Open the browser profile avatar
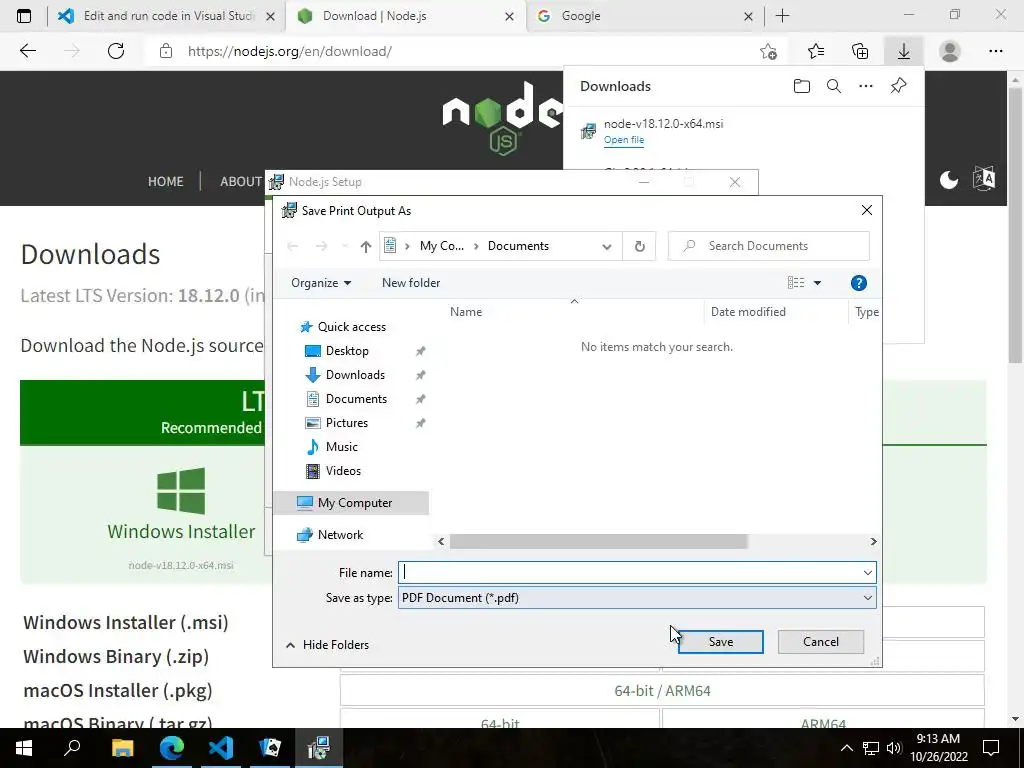 pos(949,51)
